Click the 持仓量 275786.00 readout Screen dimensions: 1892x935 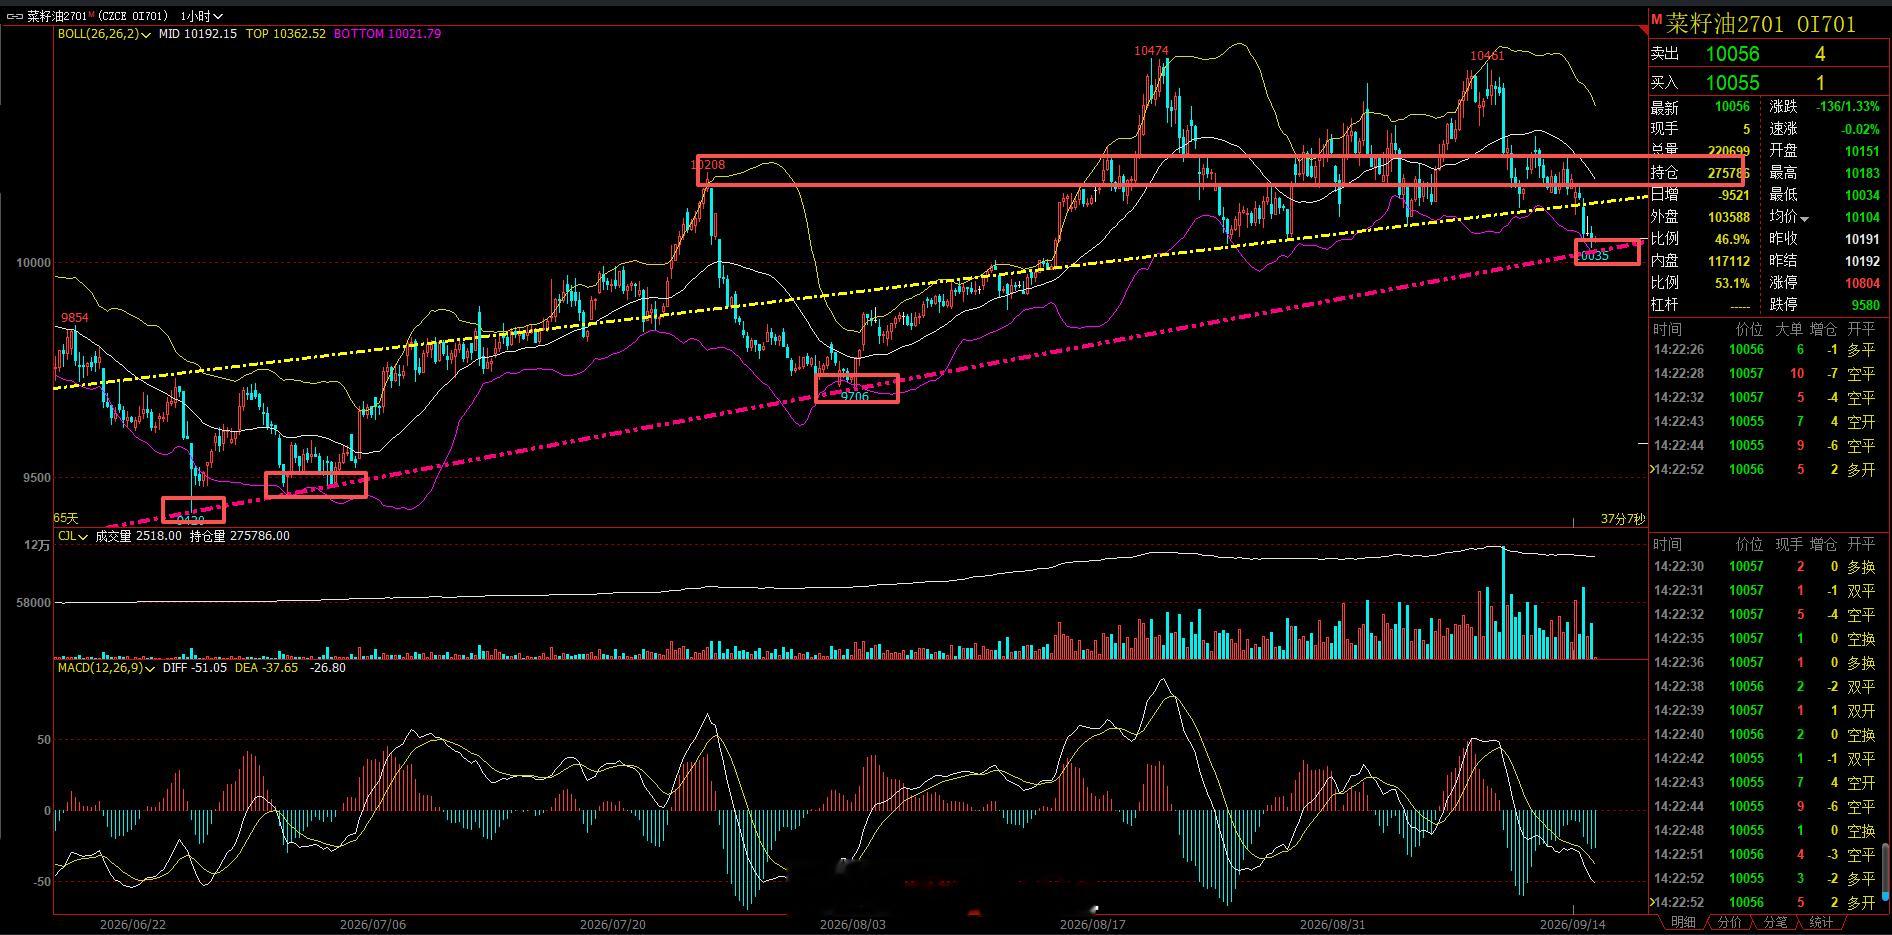click(x=240, y=536)
